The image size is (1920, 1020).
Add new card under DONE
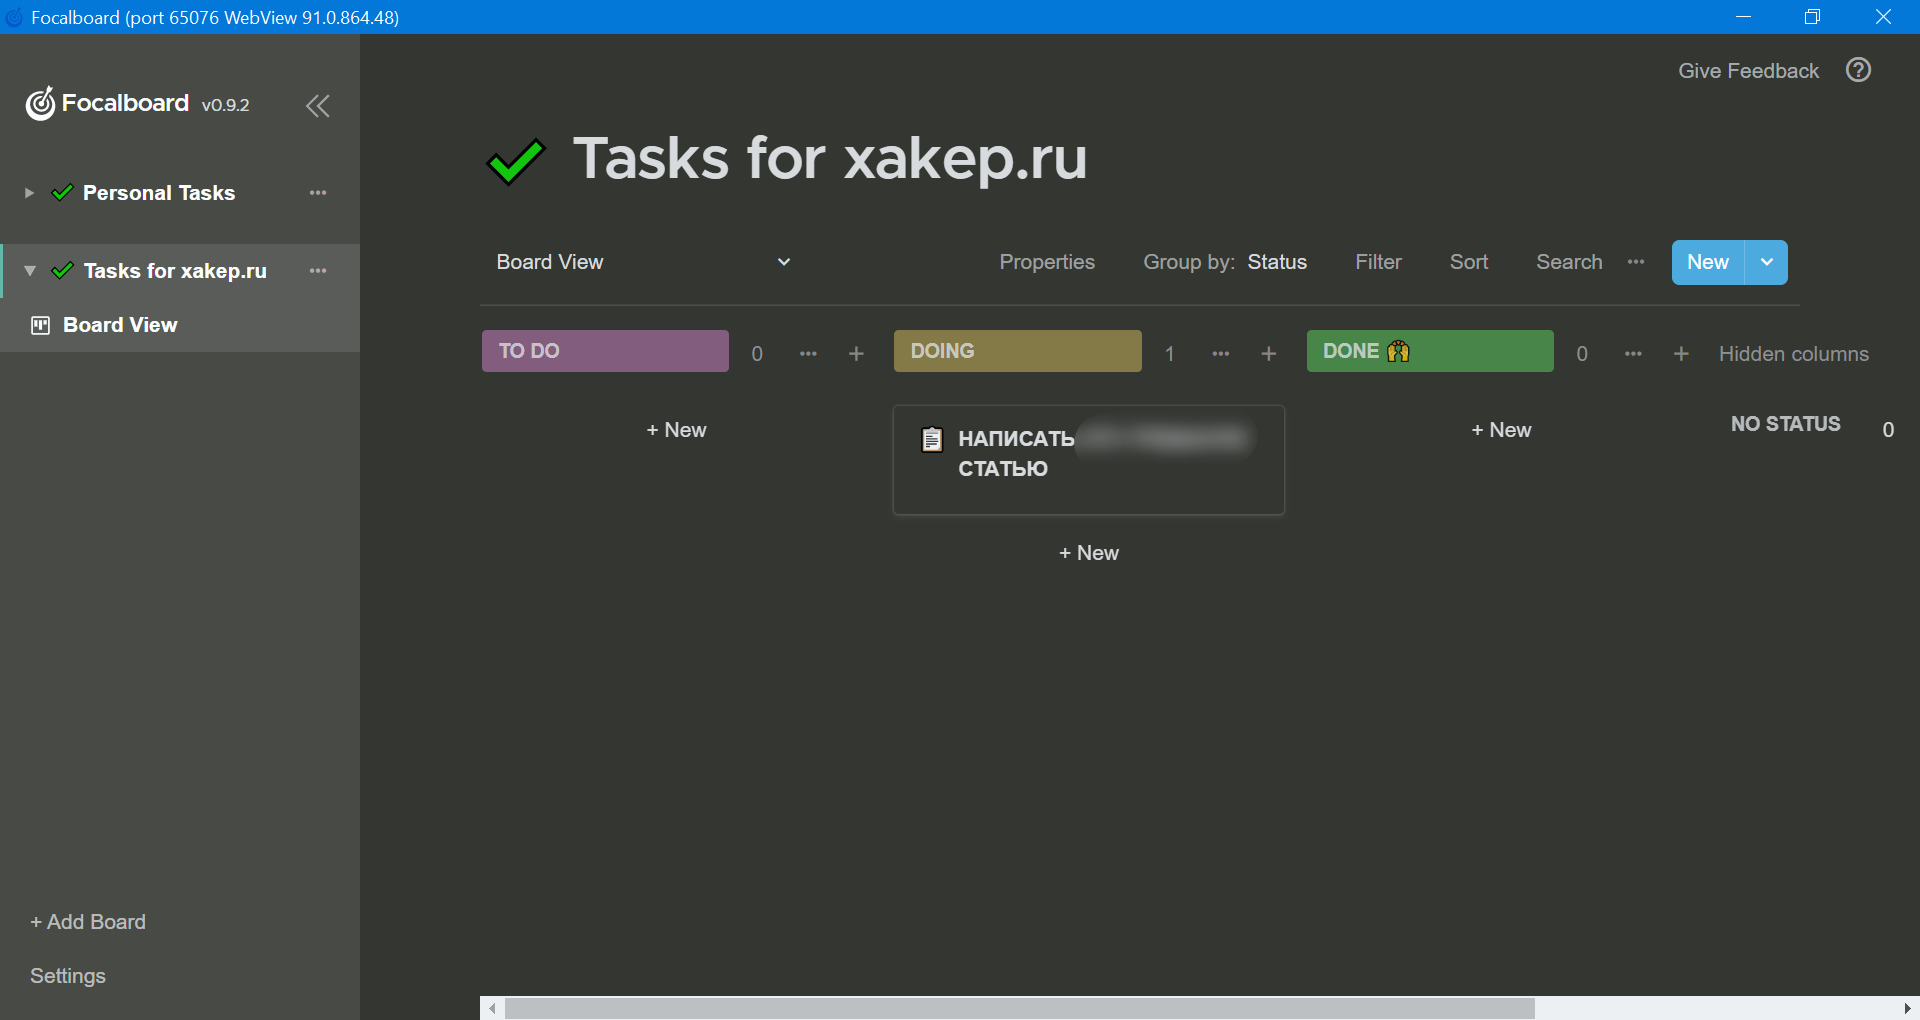pyautogui.click(x=1501, y=430)
